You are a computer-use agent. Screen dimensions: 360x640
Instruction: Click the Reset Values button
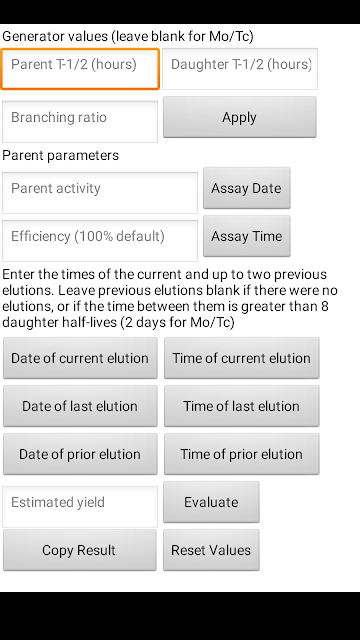pyautogui.click(x=211, y=550)
